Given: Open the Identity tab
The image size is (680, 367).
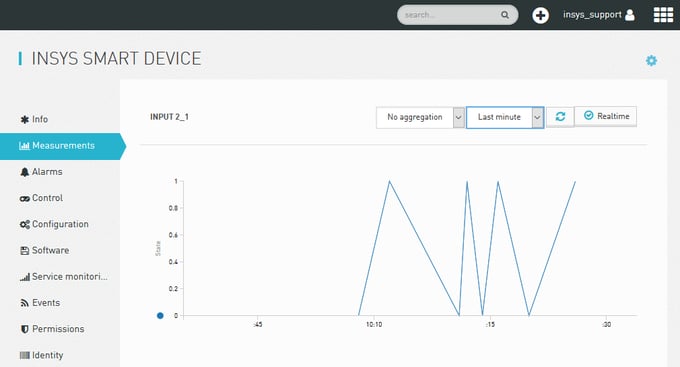Looking at the screenshot, I should tap(60, 355).
